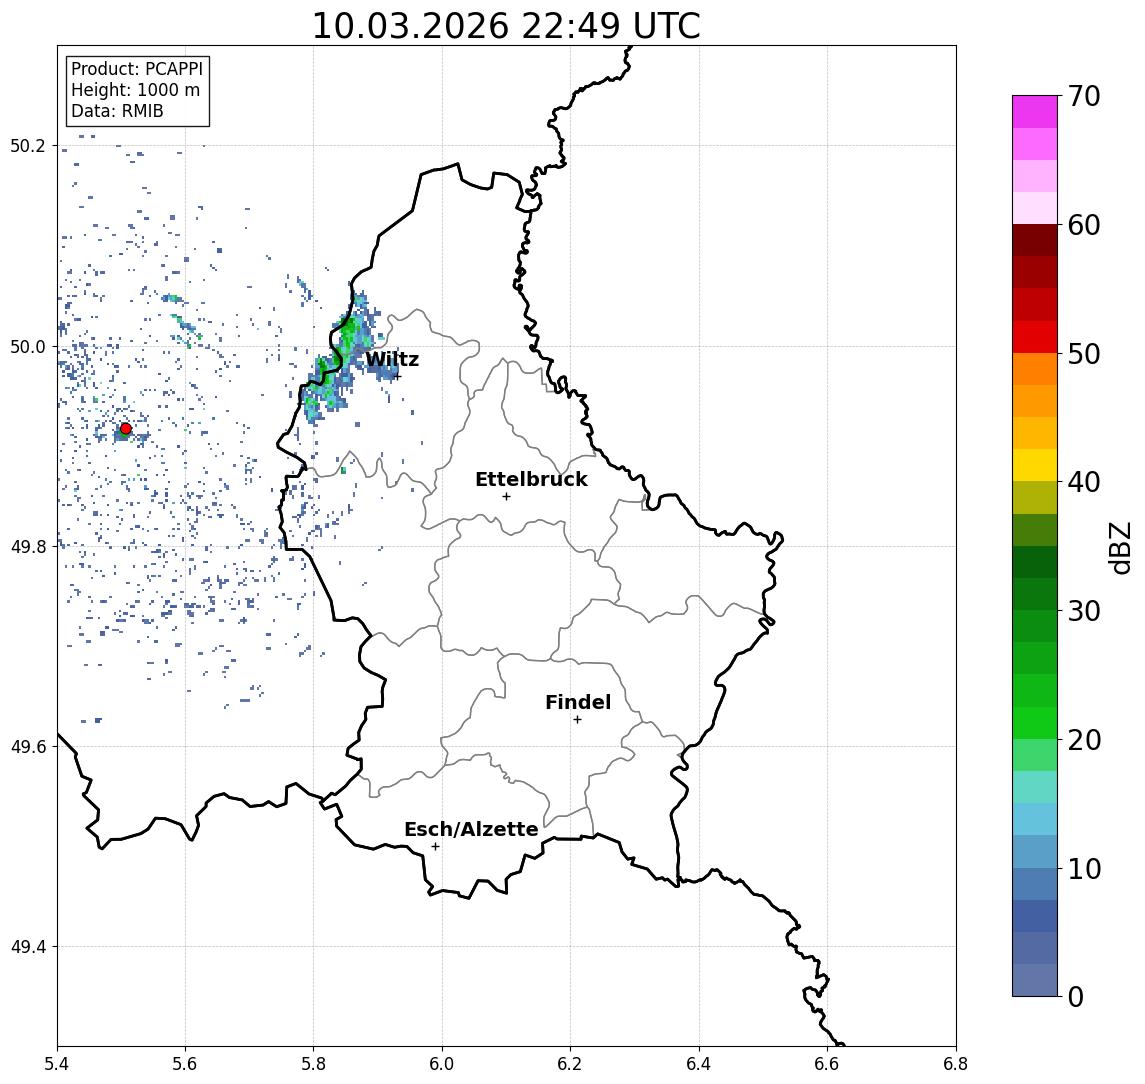Click the Wiltz city label
The image size is (1145, 1084).
point(392,359)
